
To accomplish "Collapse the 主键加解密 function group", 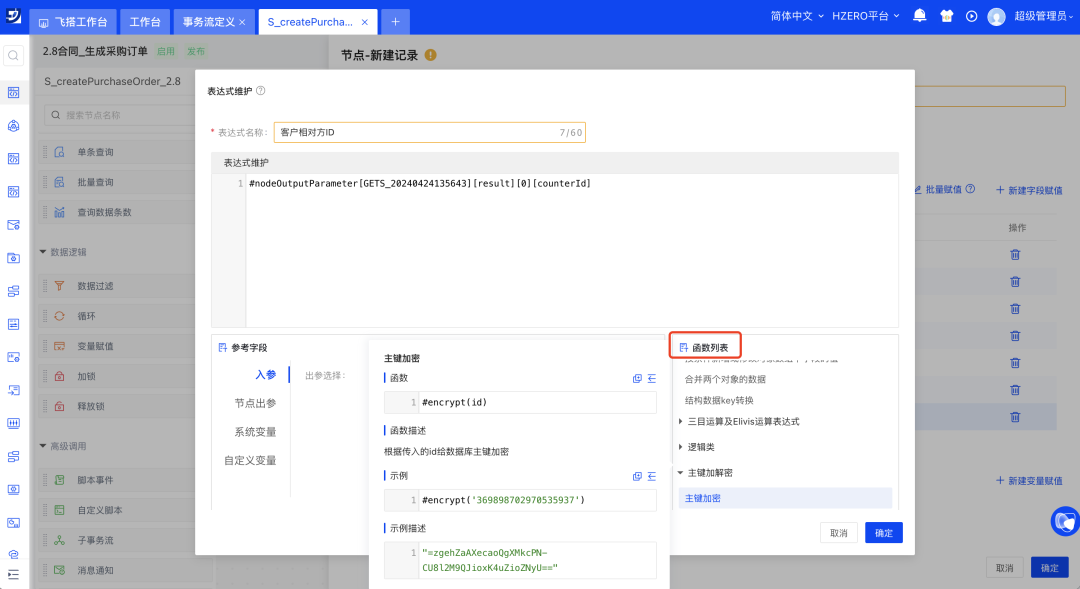I will (x=710, y=473).
